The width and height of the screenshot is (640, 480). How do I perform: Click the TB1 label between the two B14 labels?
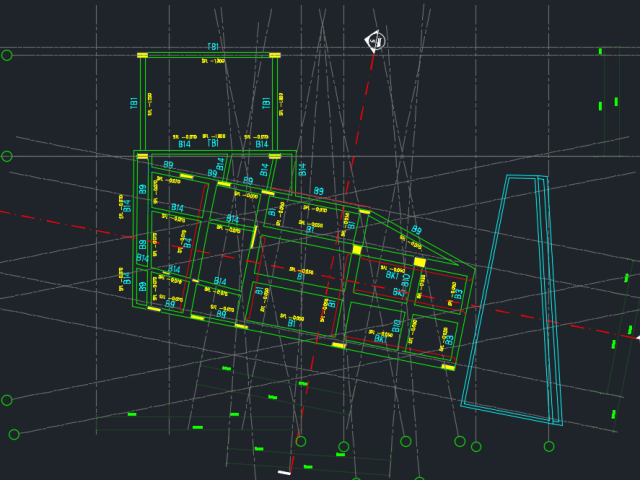click(213, 143)
